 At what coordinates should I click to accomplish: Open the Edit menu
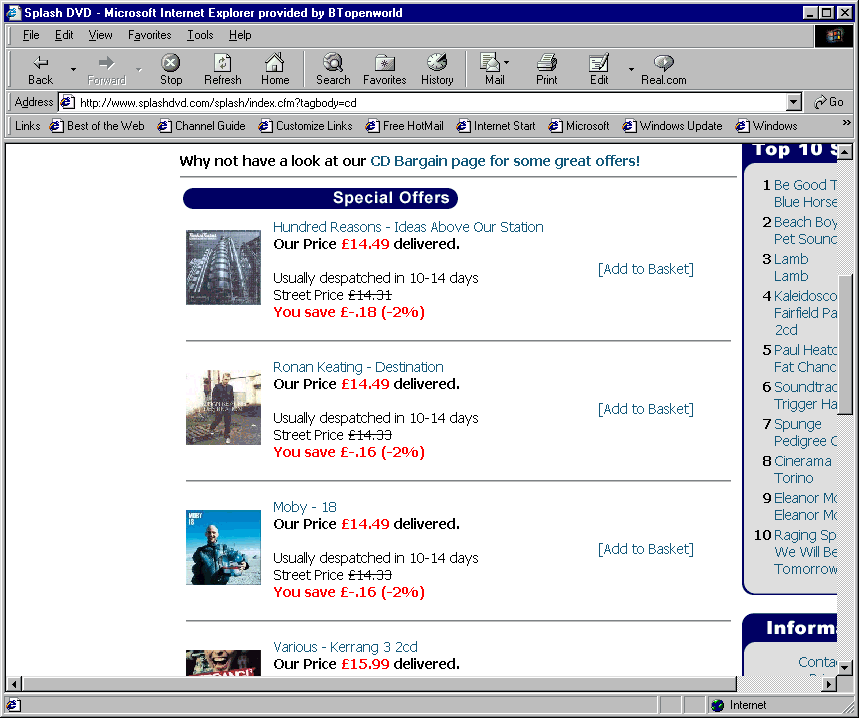(x=64, y=35)
